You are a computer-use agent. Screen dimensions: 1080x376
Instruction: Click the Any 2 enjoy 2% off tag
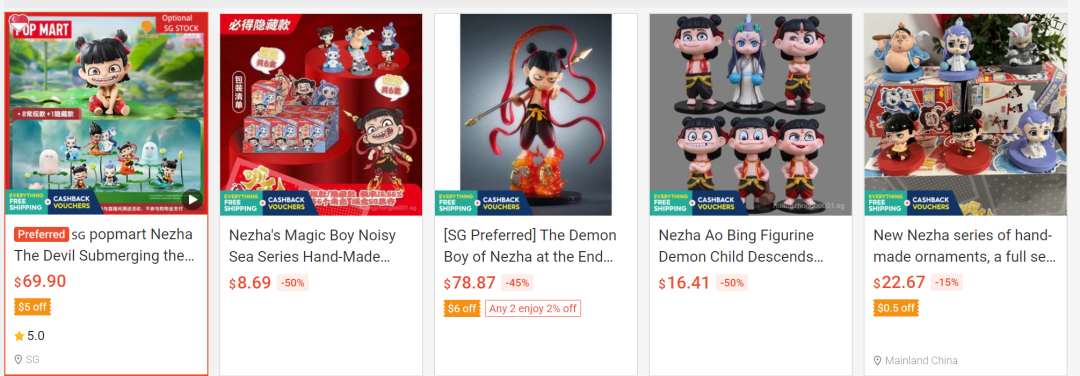(x=532, y=309)
